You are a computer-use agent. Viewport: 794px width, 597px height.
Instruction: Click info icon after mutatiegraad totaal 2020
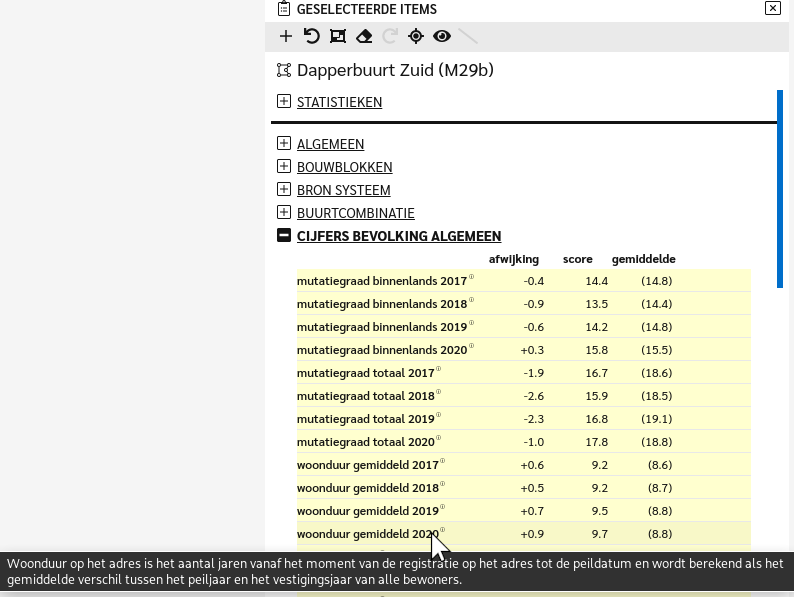click(439, 438)
